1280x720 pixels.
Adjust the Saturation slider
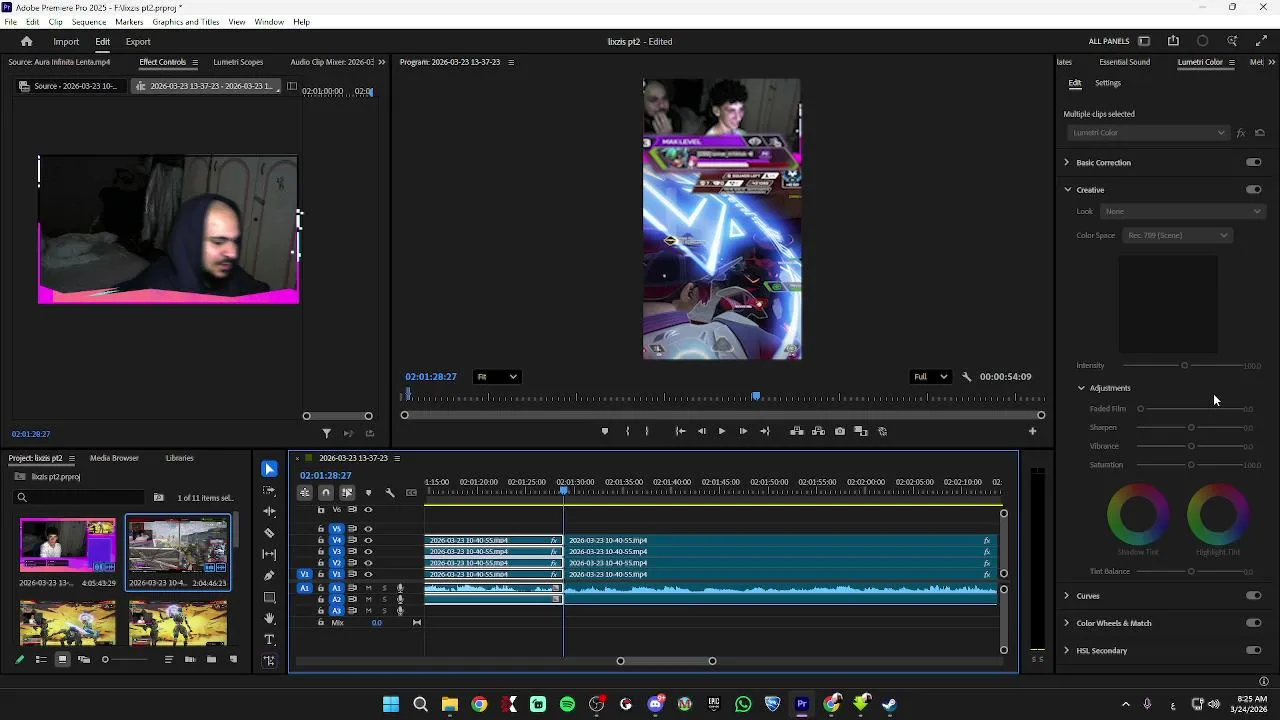click(x=1191, y=465)
